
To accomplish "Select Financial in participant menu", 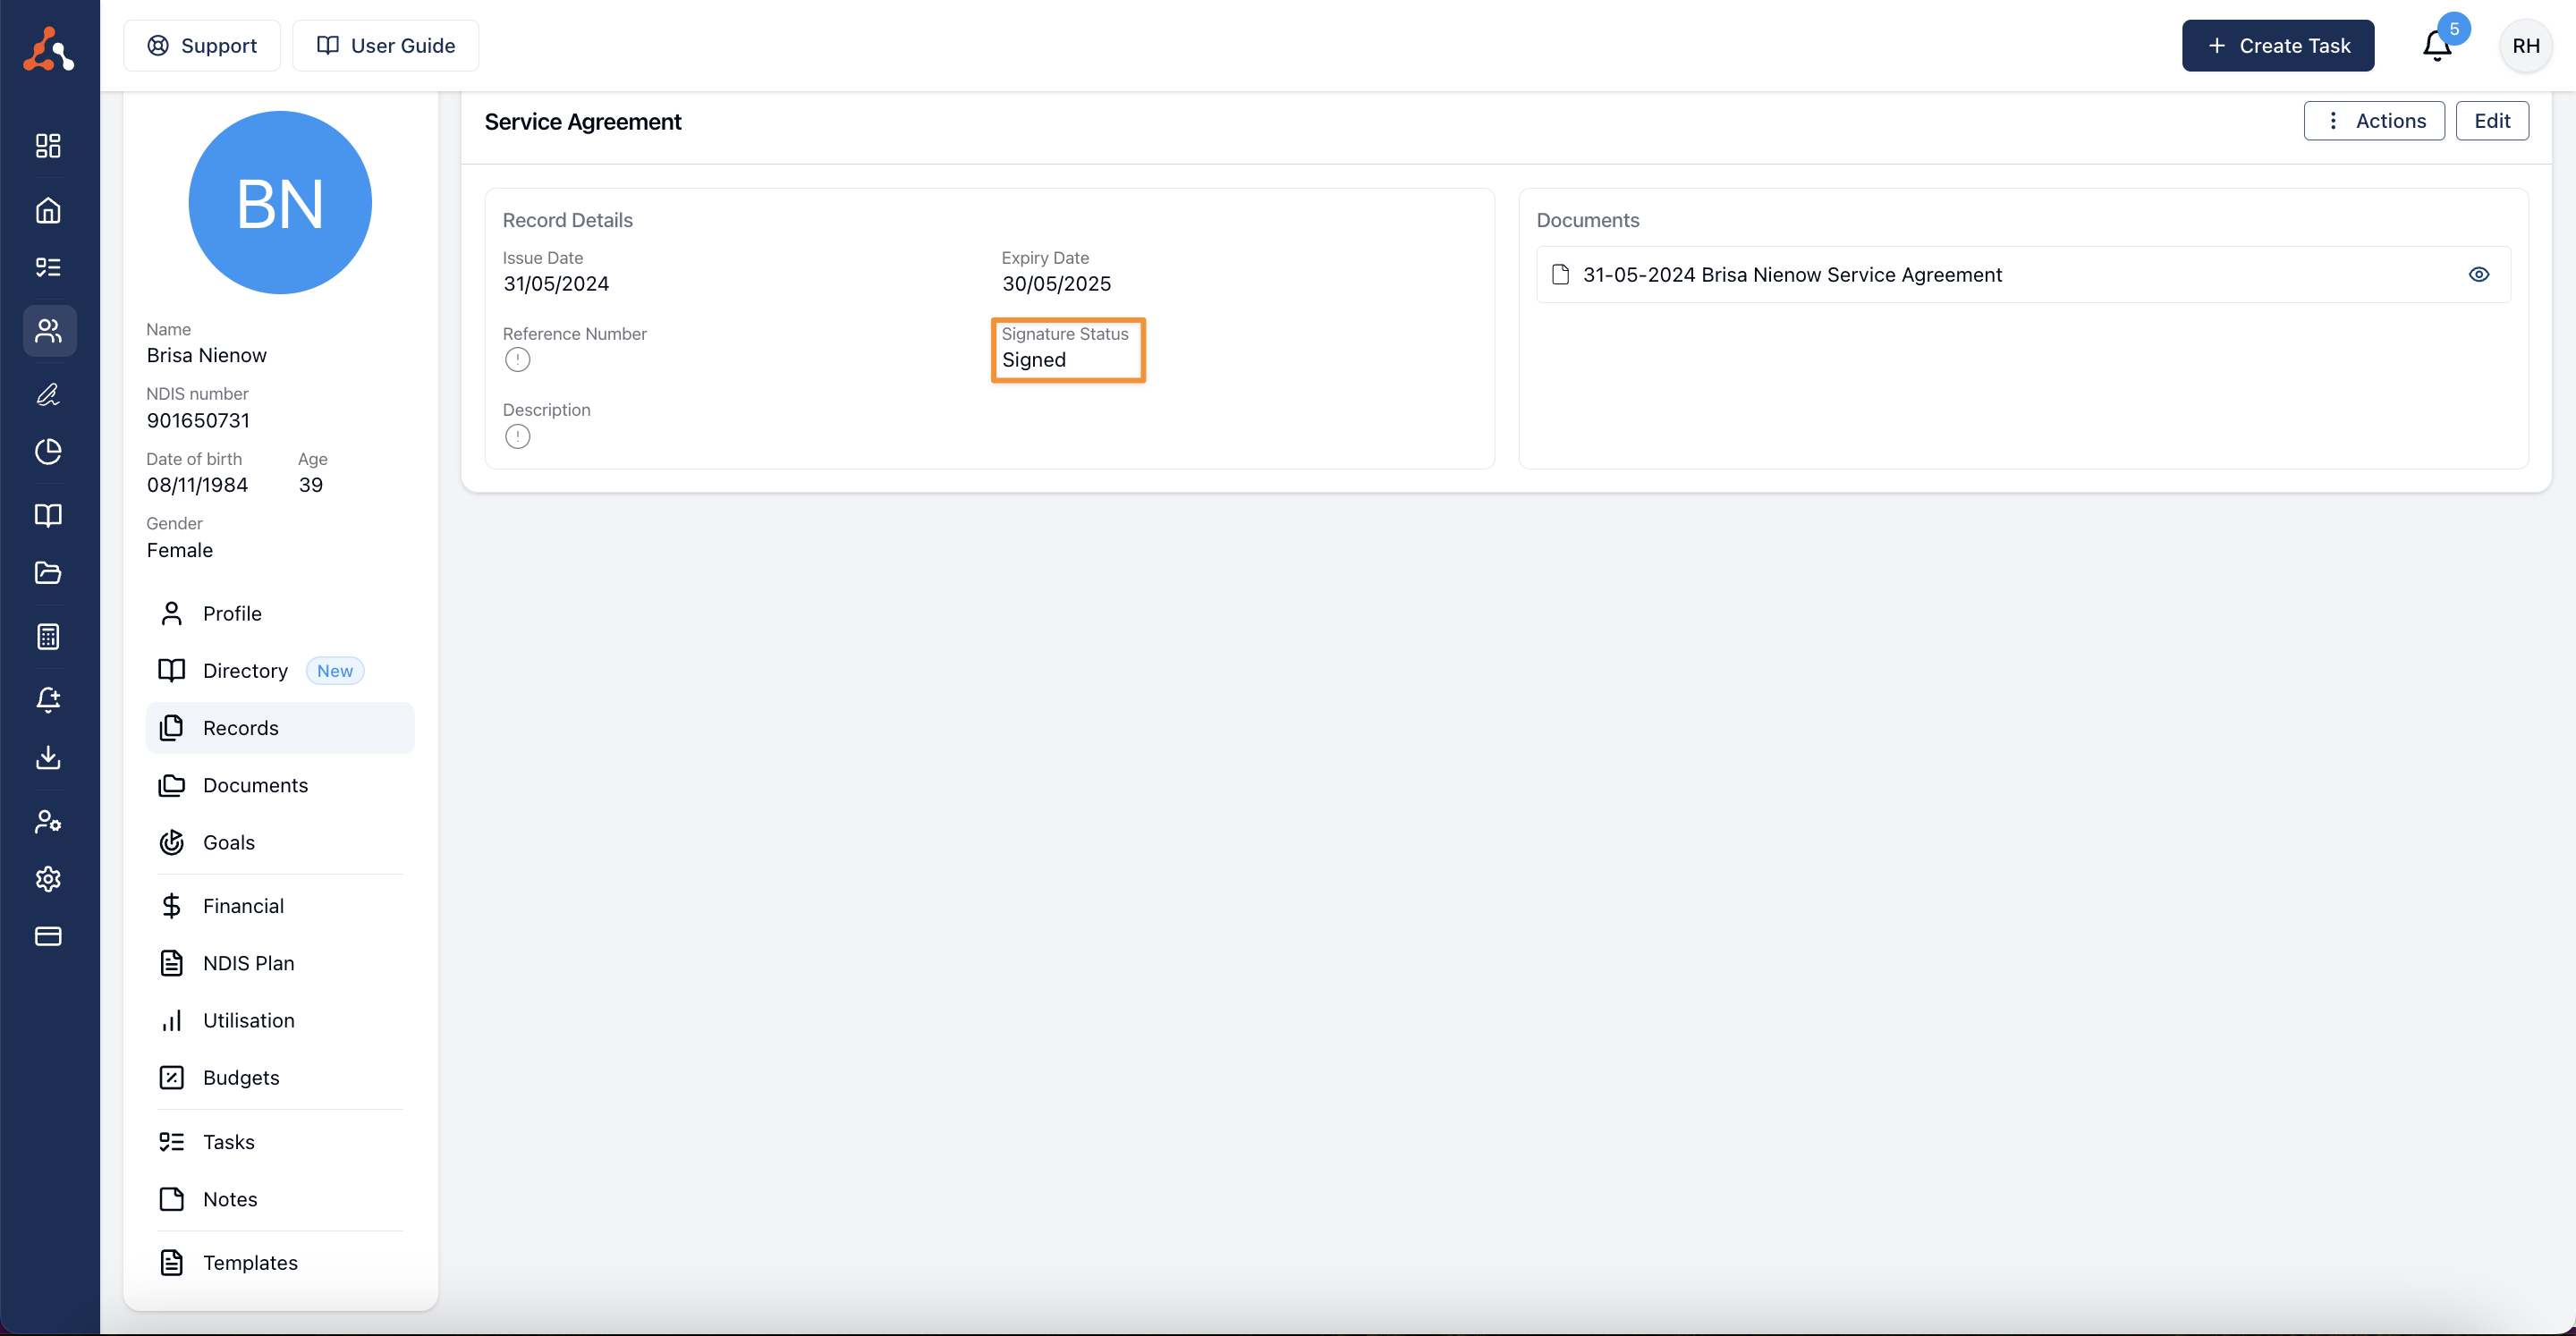I will (x=280, y=906).
